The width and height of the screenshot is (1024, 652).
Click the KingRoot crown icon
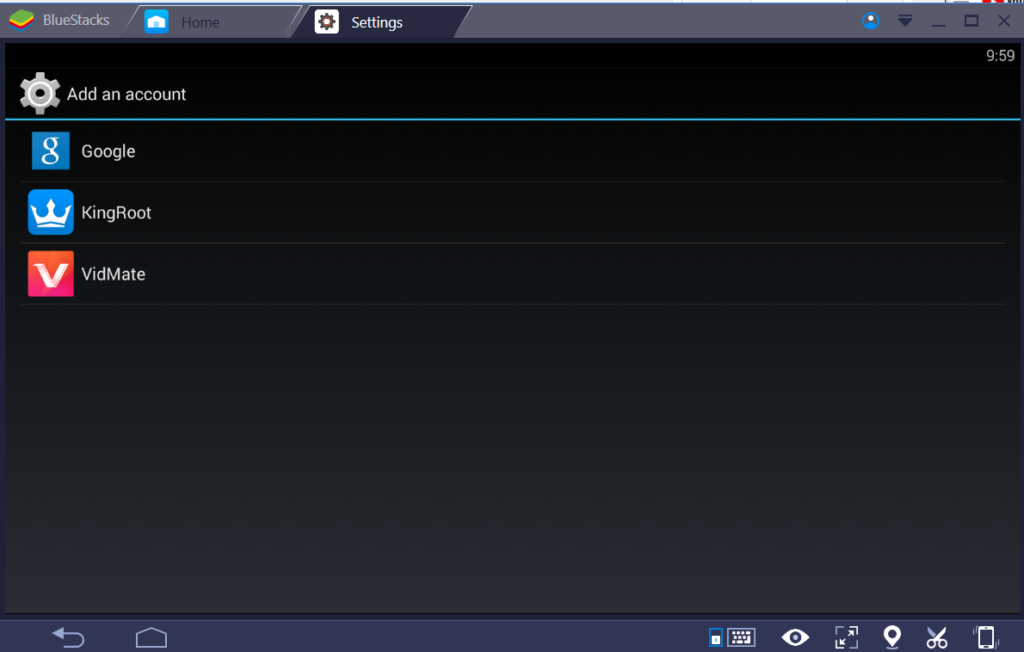pos(51,212)
